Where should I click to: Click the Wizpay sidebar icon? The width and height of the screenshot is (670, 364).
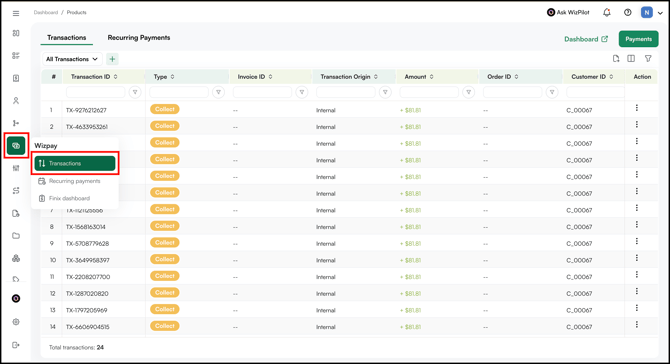(x=16, y=146)
